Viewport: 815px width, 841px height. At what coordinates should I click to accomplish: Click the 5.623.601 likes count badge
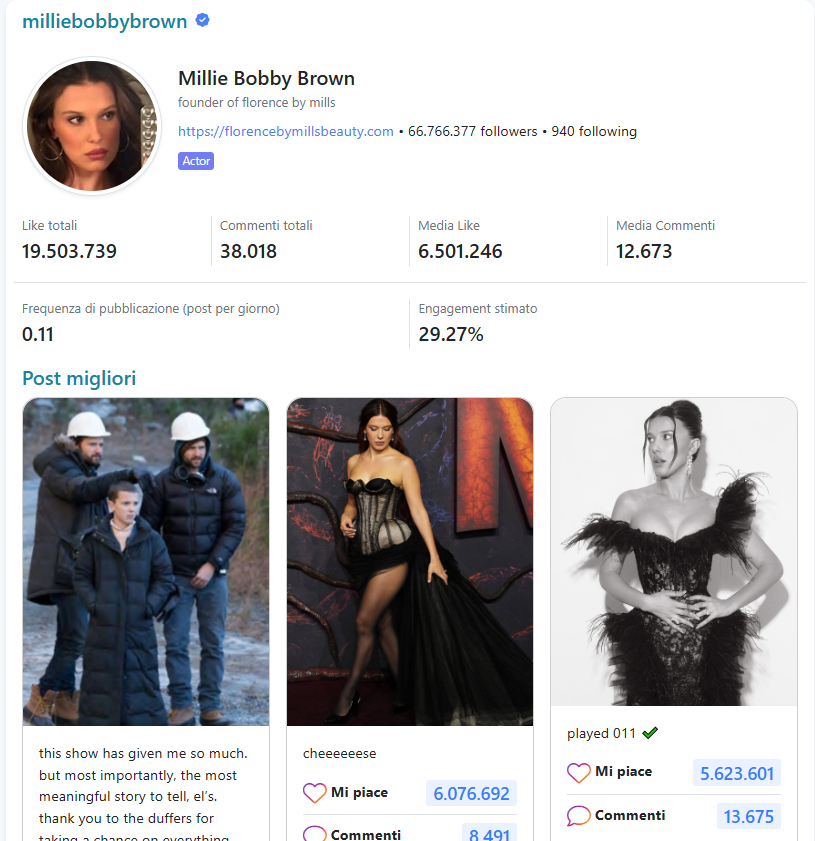[737, 773]
